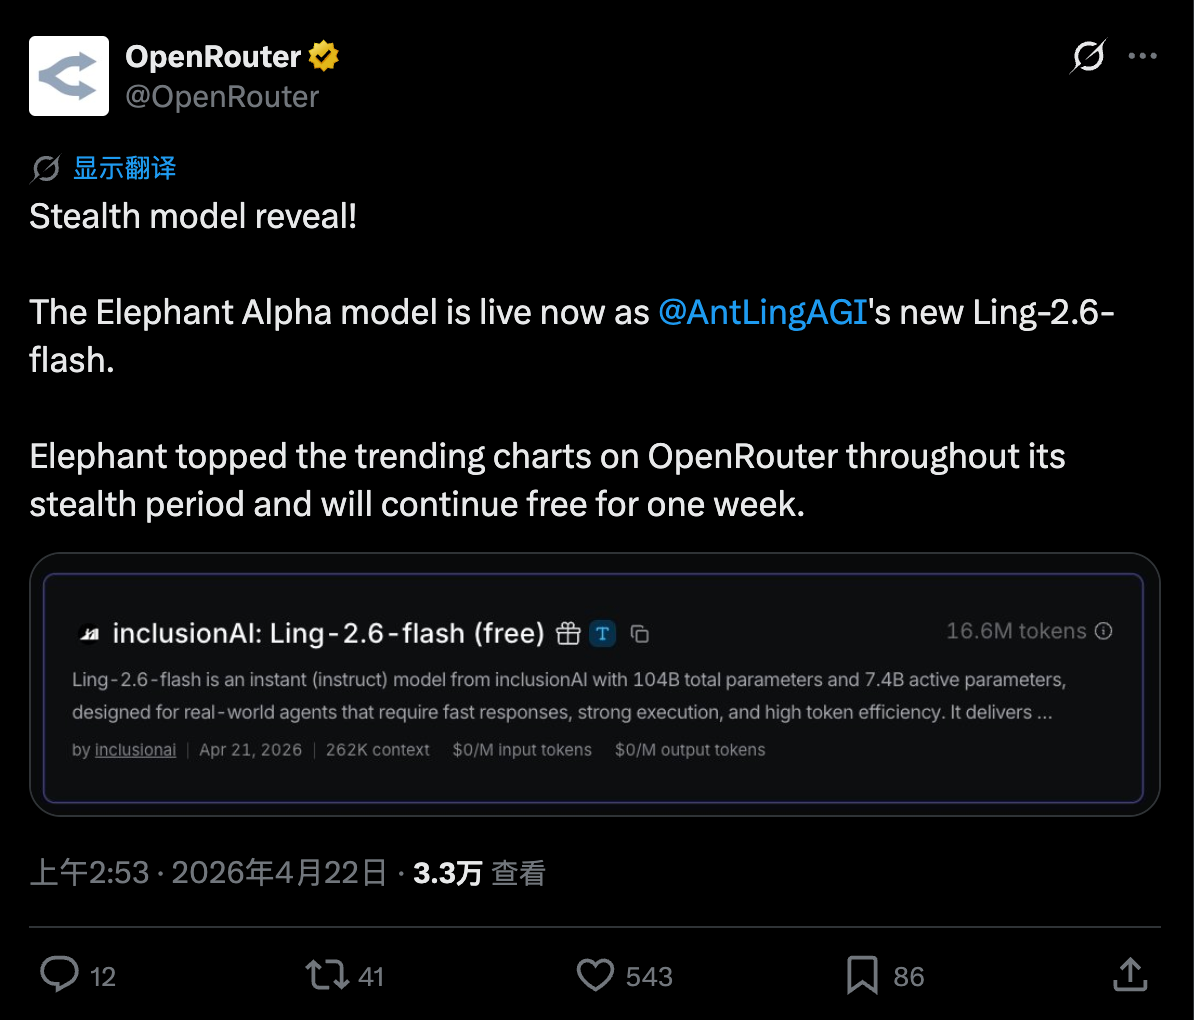Click the gift icon next to model title
1194x1020 pixels.
[x=568, y=633]
